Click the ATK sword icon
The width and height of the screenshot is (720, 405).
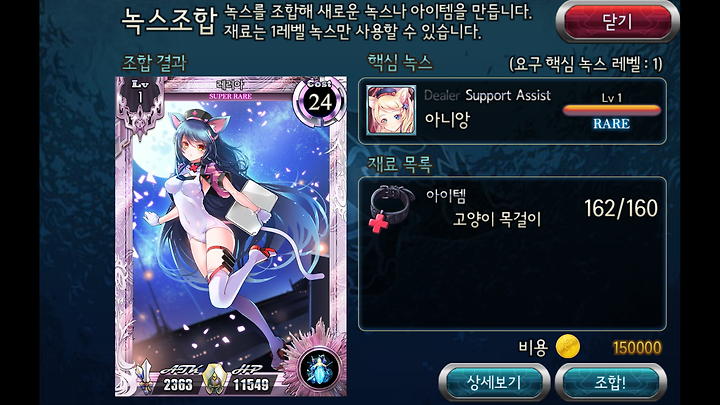click(146, 377)
